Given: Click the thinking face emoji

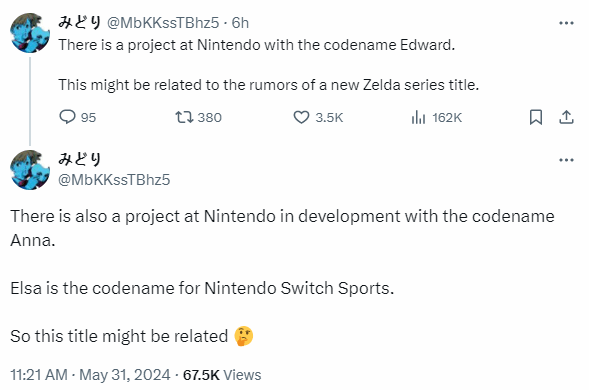Looking at the screenshot, I should coord(244,336).
